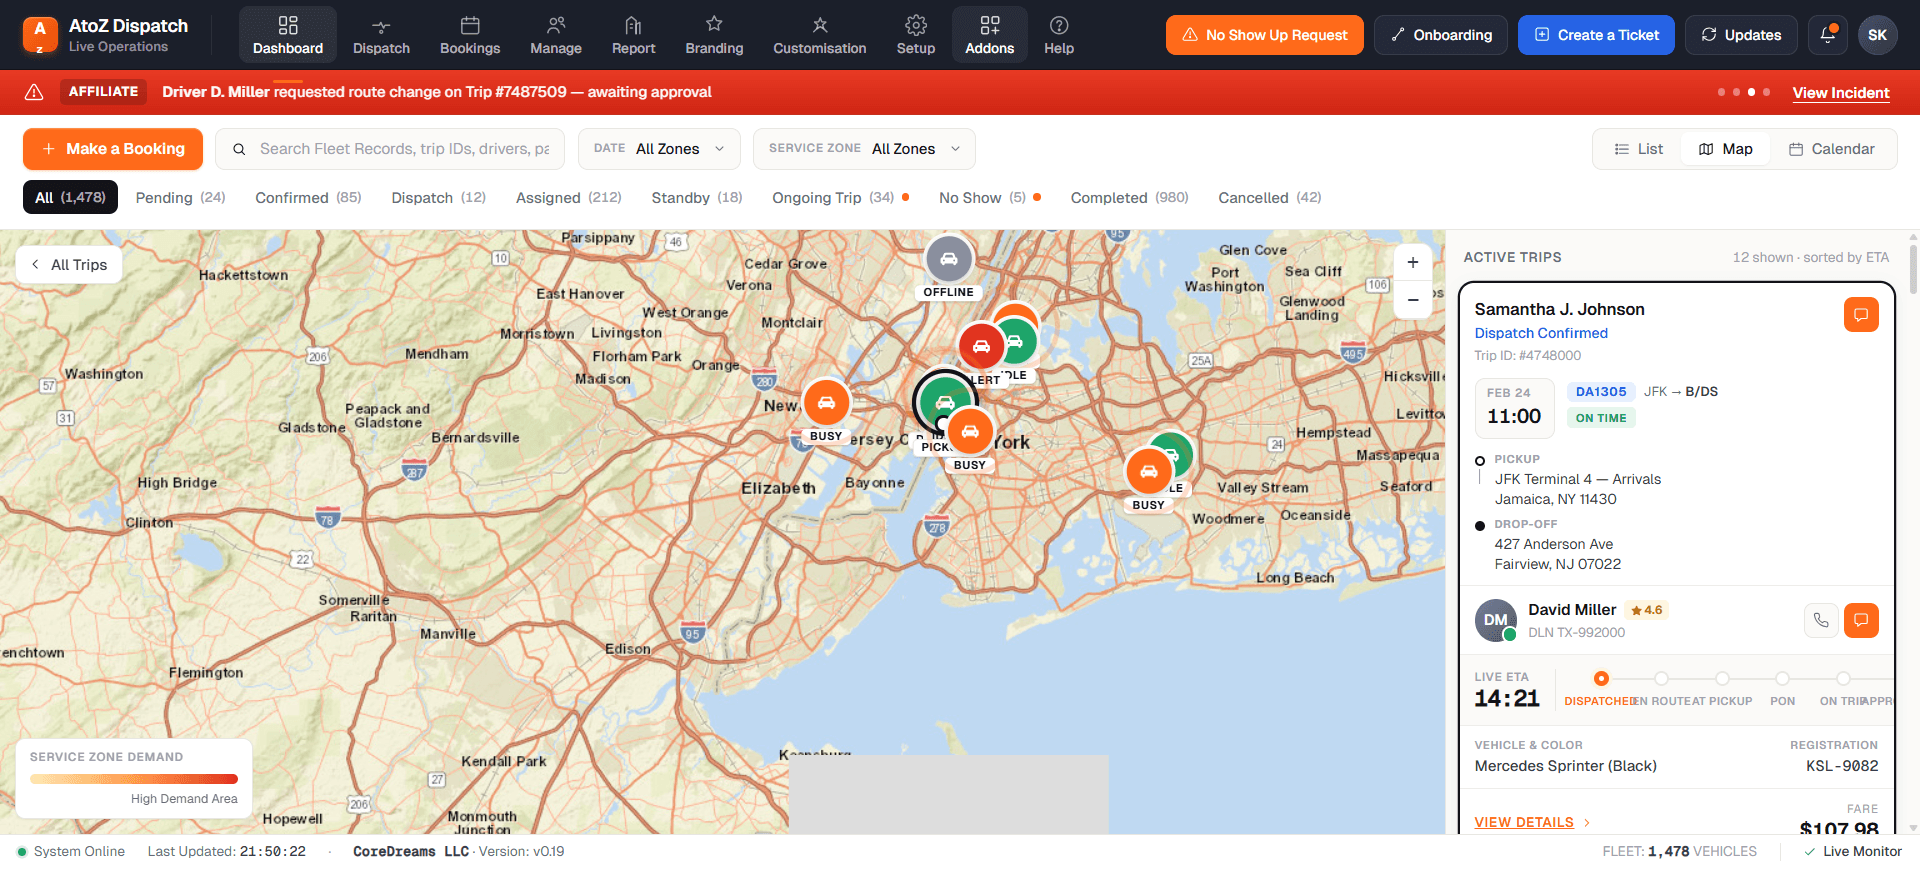Screen dimensions: 1920x869
Task: Open the Dispatch nav item
Action: (x=381, y=35)
